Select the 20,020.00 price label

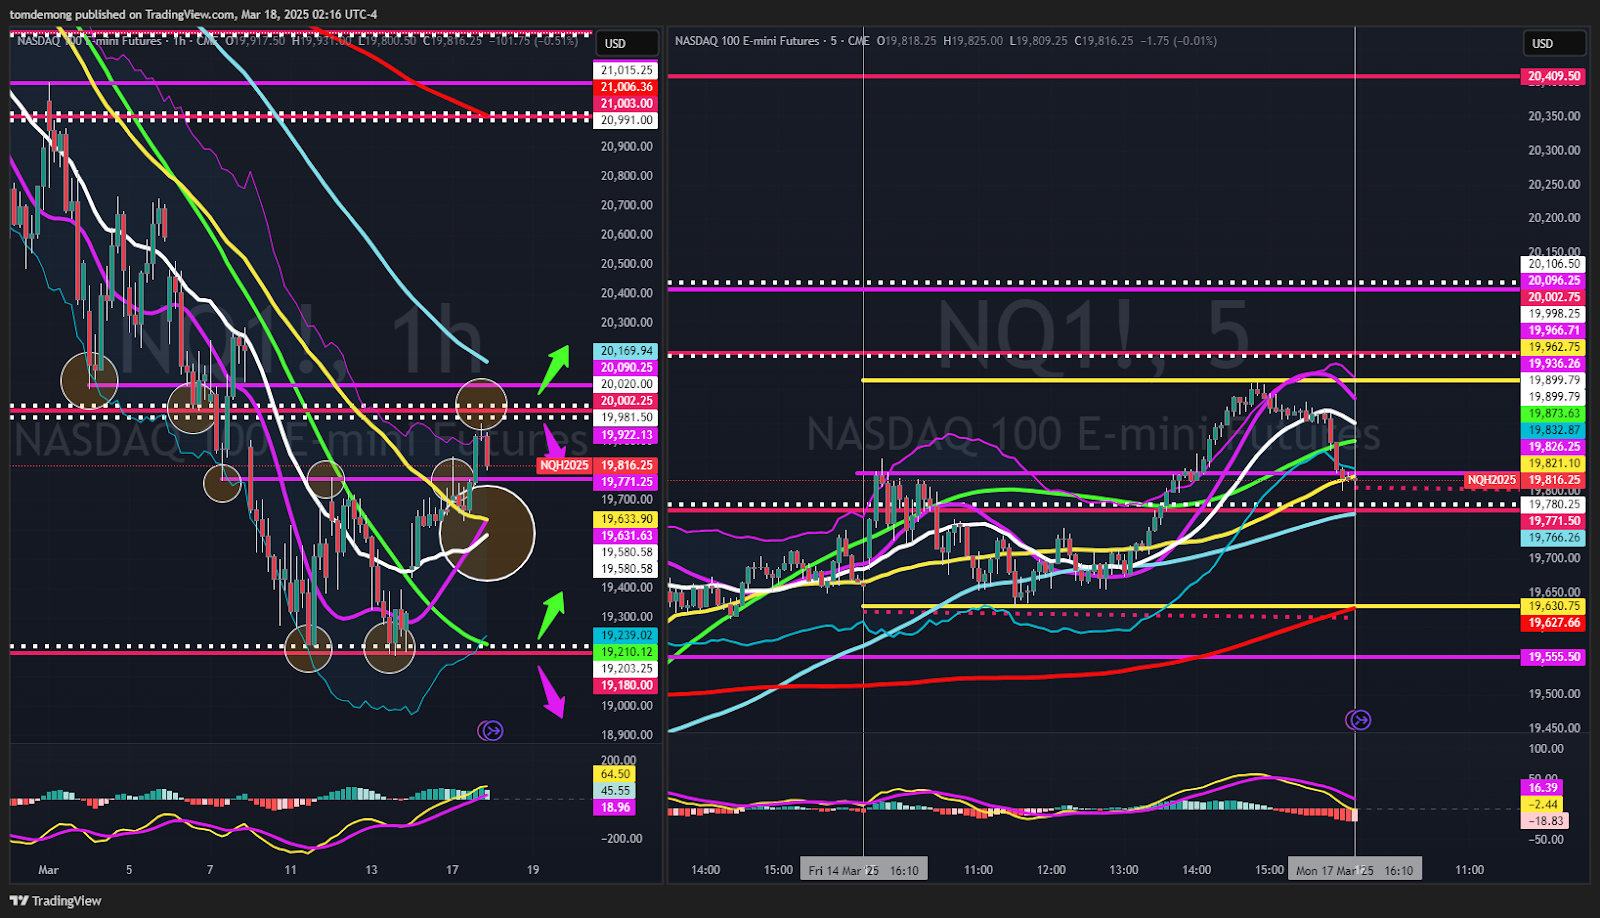[627, 384]
